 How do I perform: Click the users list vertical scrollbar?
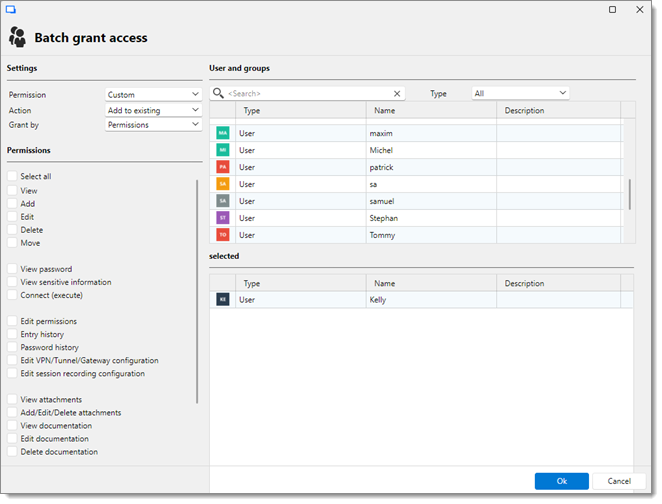pyautogui.click(x=629, y=195)
